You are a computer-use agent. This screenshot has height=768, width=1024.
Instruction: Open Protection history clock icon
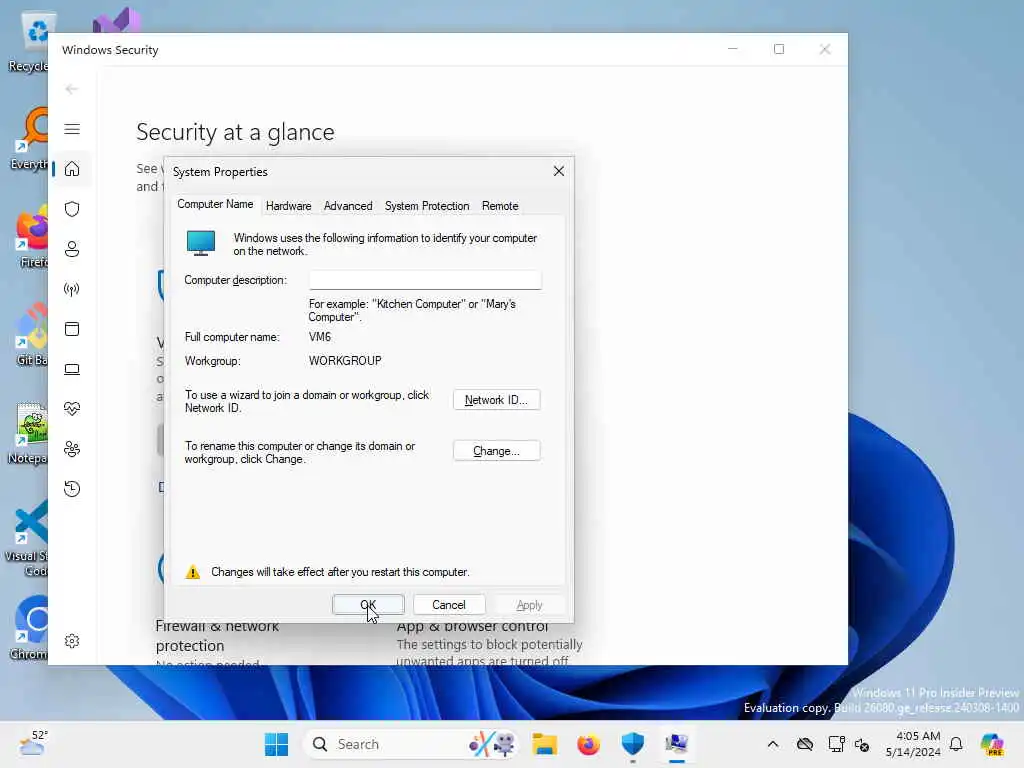72,488
